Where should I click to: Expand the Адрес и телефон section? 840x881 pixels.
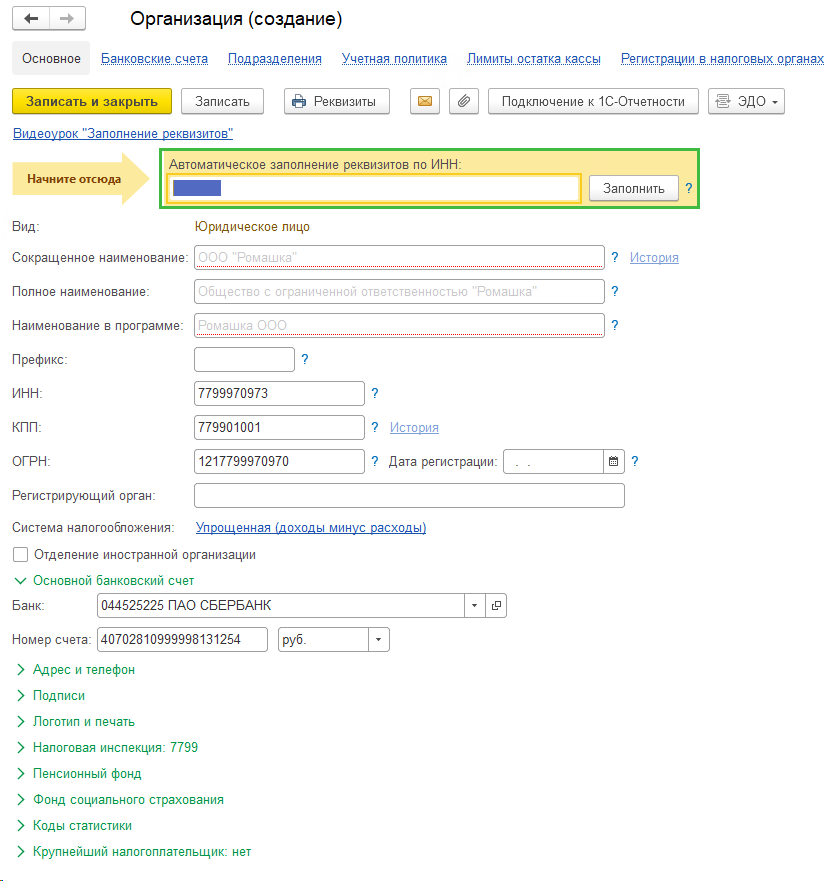coord(83,669)
